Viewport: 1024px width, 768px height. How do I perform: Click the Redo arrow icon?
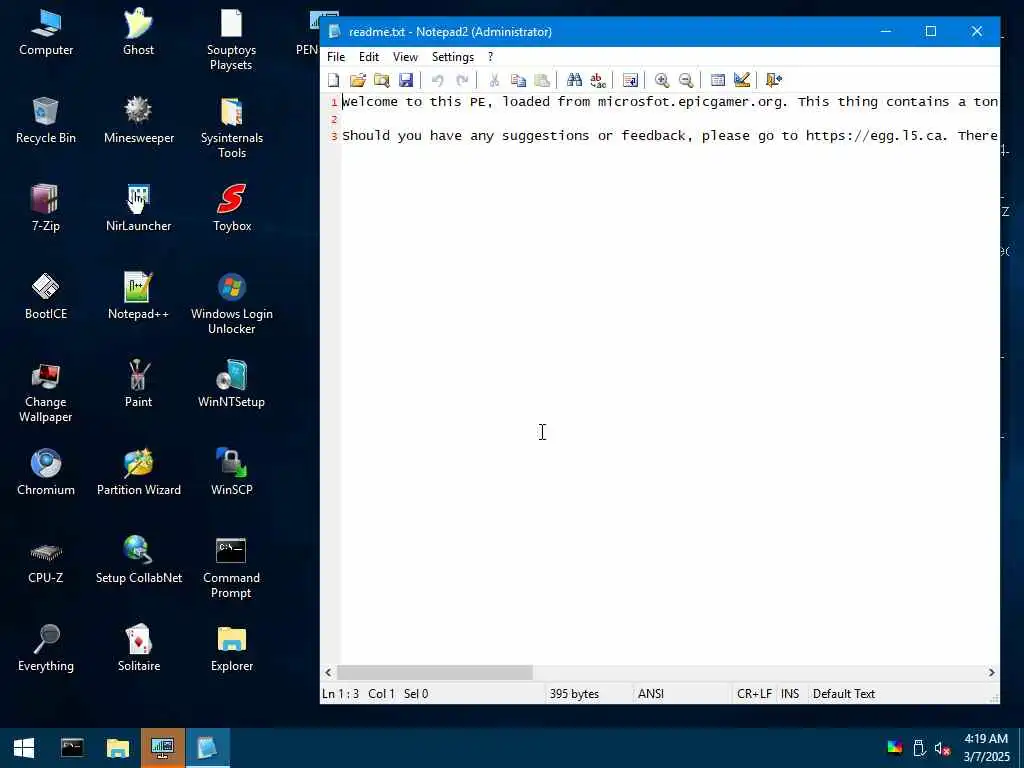[462, 80]
